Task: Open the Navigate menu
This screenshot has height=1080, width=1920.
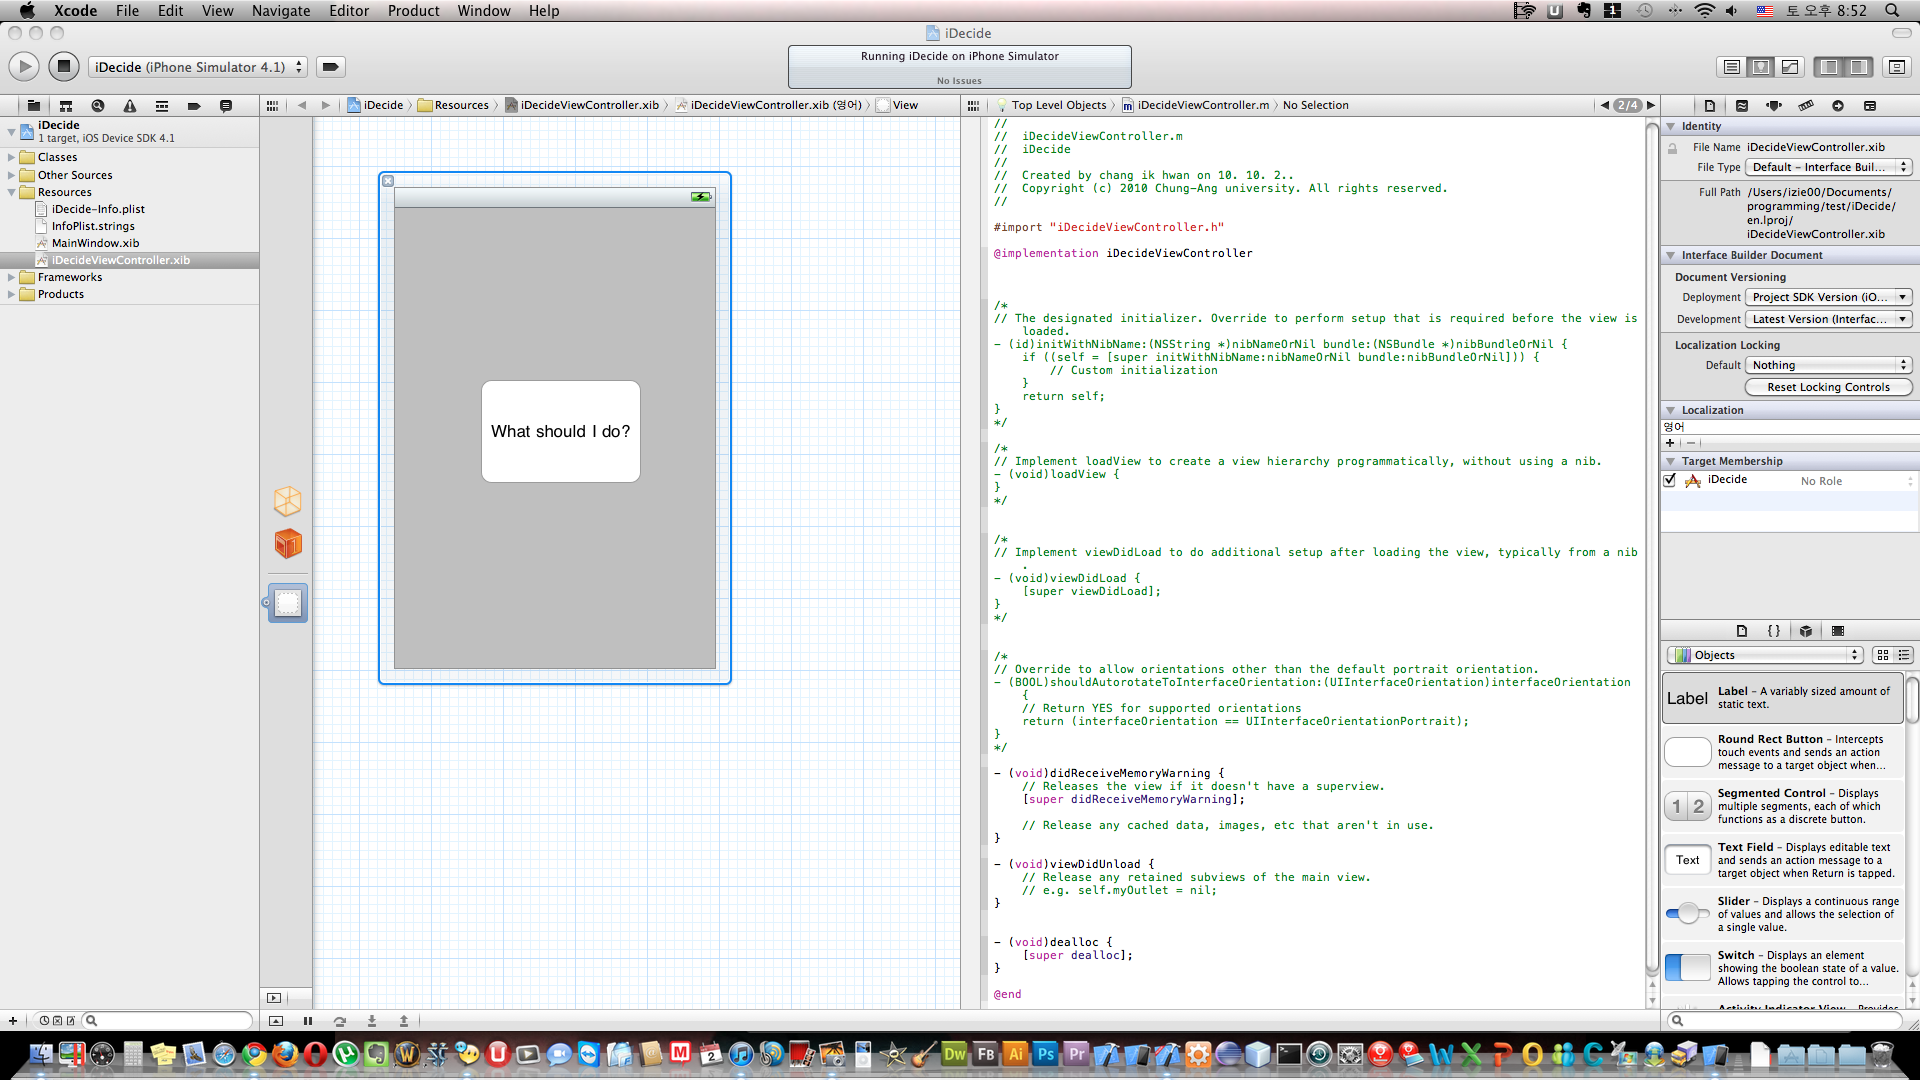Action: coord(280,11)
